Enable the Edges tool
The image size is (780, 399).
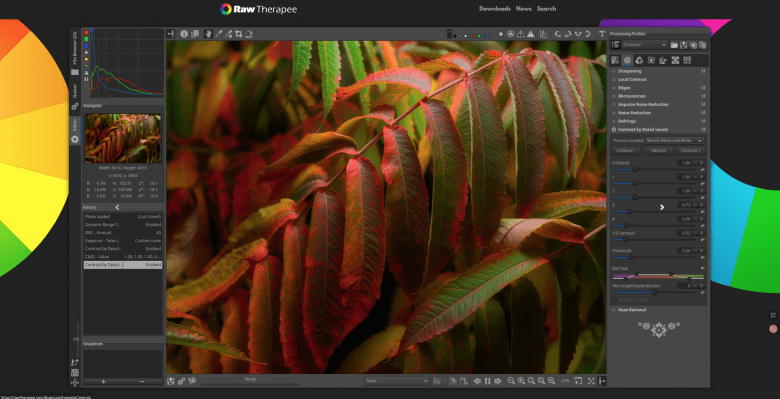coord(614,88)
